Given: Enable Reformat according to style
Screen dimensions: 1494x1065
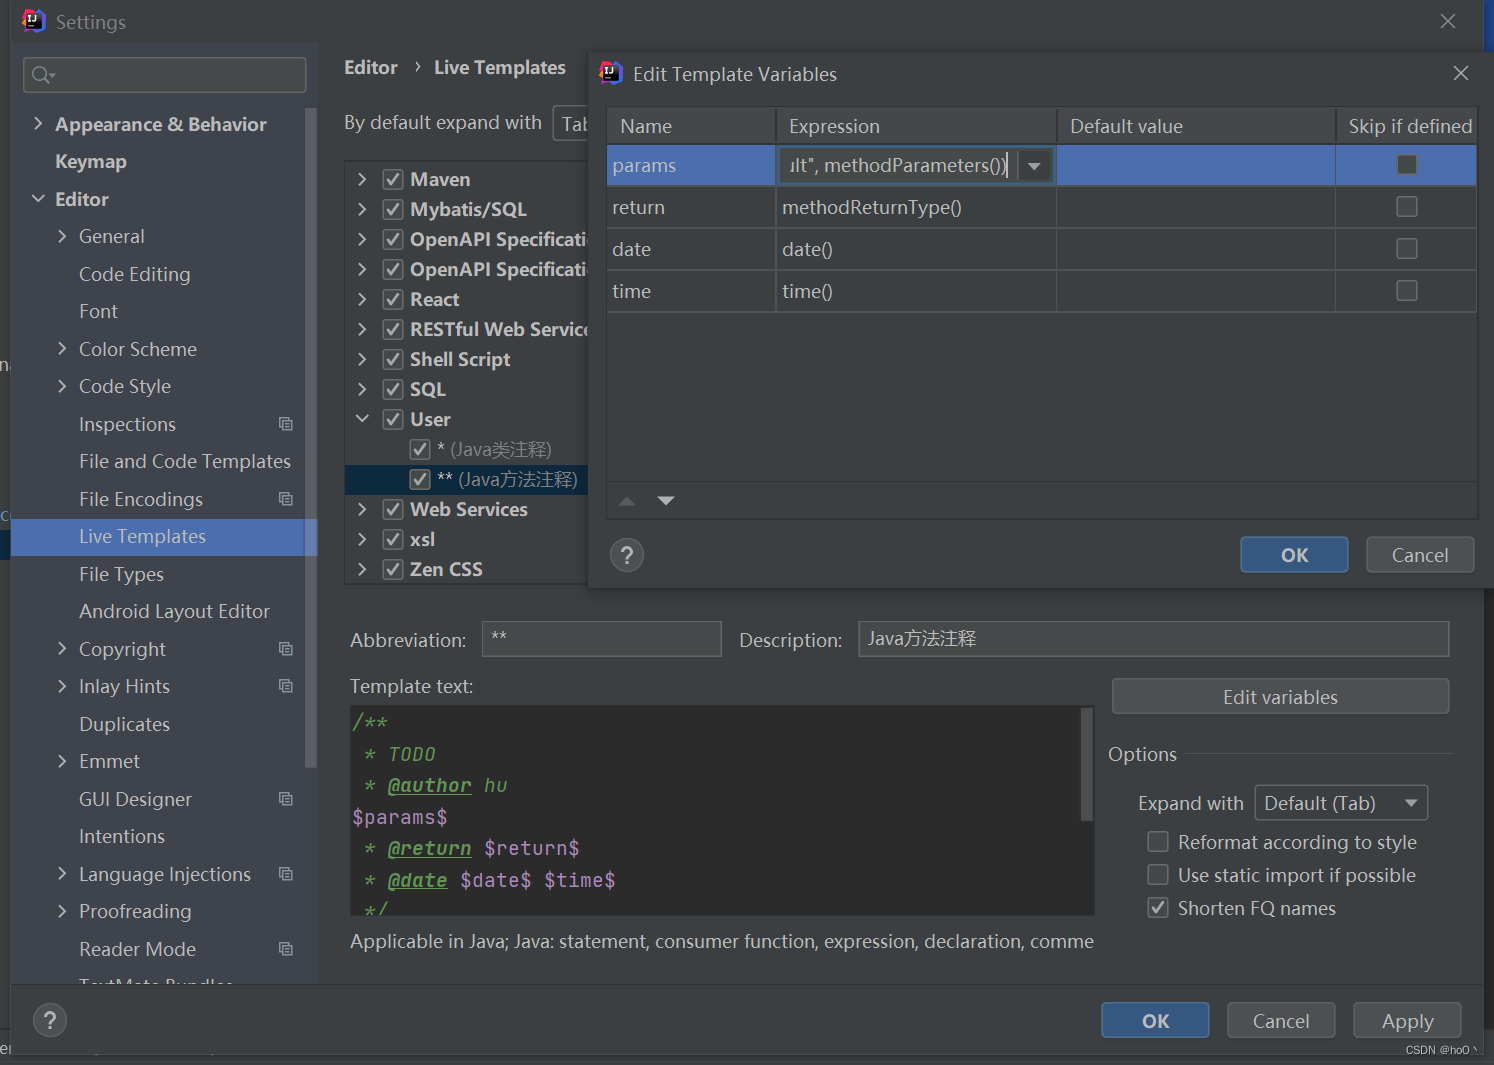Looking at the screenshot, I should pyautogui.click(x=1158, y=842).
